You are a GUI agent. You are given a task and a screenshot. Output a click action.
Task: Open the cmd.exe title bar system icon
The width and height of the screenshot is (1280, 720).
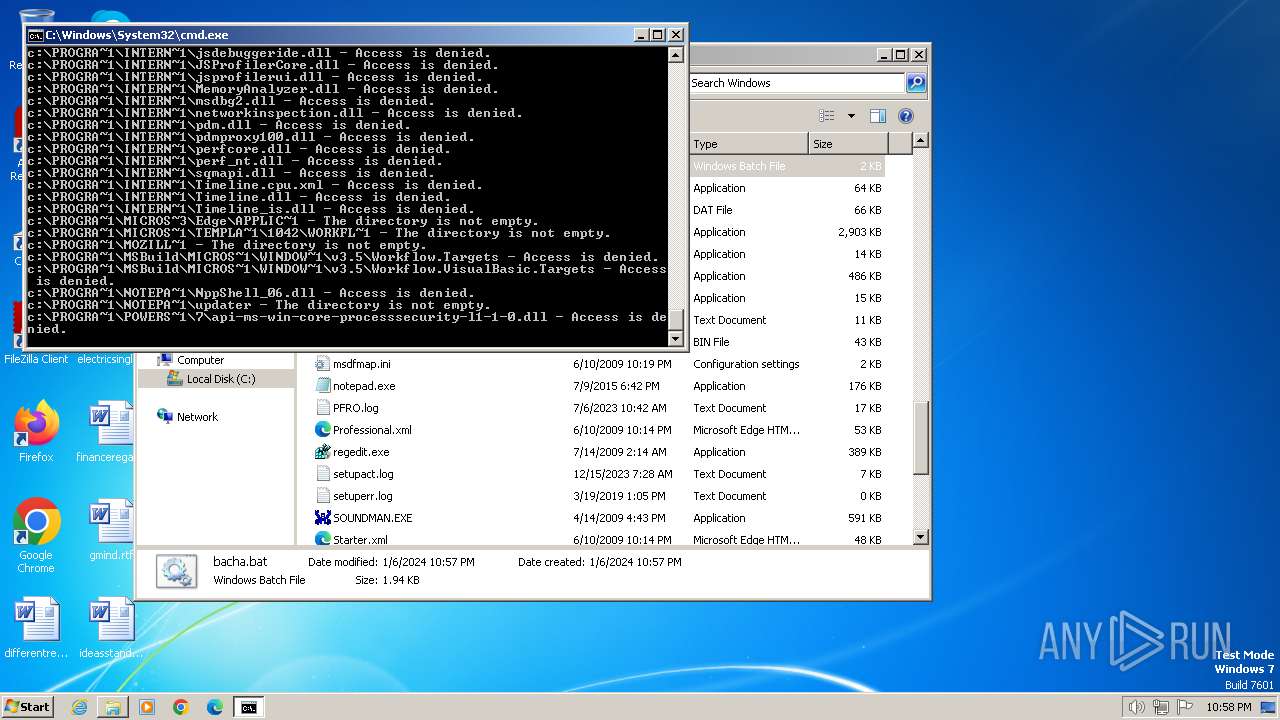36,35
